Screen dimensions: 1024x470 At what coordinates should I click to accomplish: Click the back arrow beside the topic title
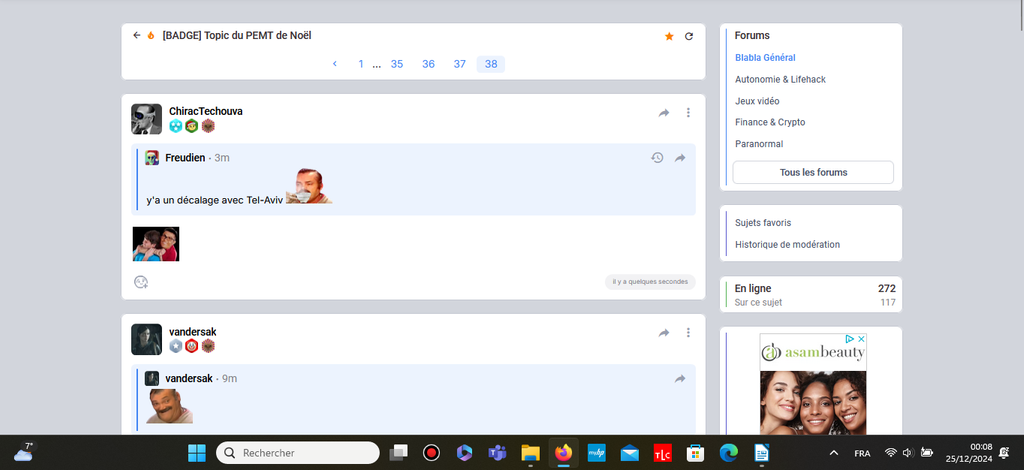click(137, 36)
